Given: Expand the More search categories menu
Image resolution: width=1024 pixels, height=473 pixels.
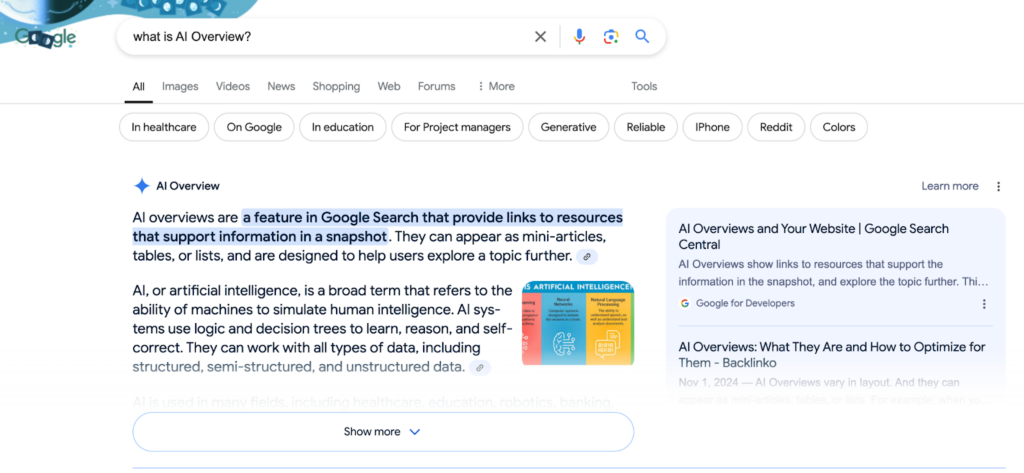Looking at the screenshot, I should (x=495, y=87).
